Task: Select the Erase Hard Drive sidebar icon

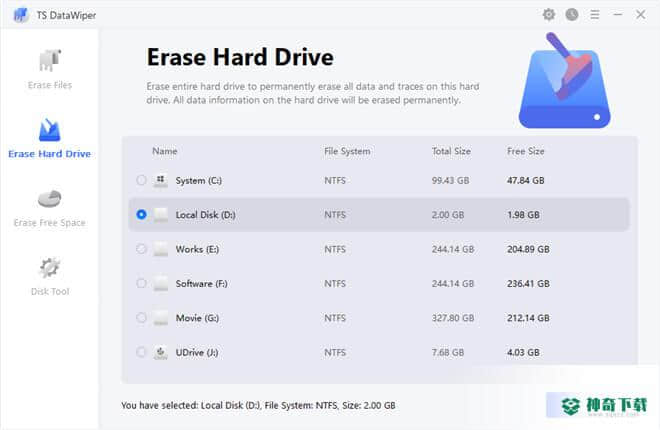Action: click(x=50, y=130)
